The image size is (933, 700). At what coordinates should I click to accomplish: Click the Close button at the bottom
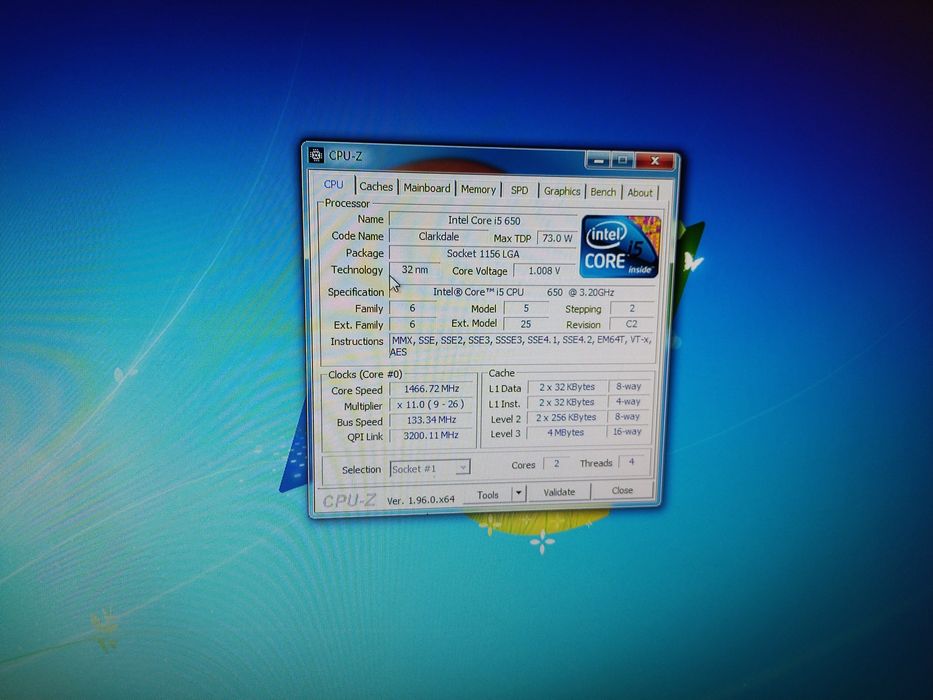(622, 490)
